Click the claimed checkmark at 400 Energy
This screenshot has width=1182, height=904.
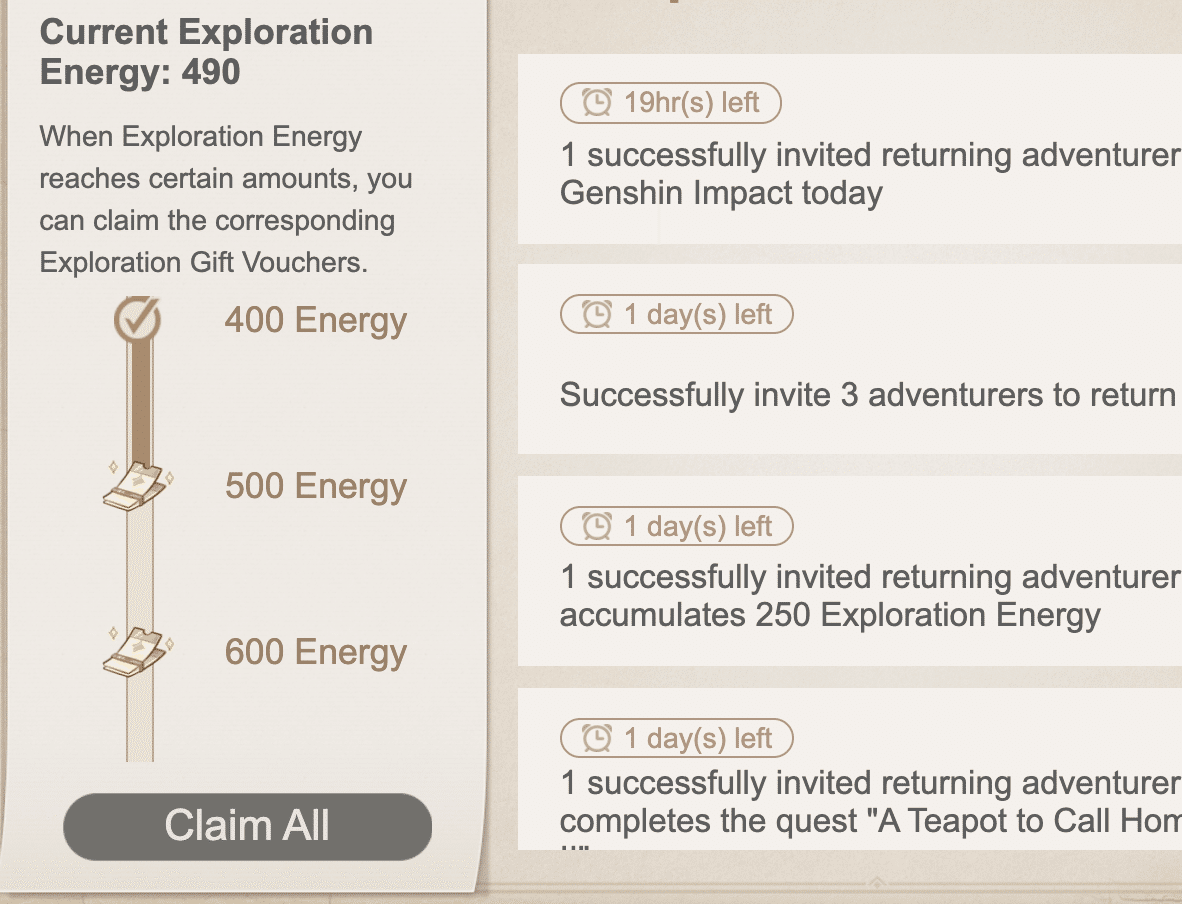[x=138, y=320]
